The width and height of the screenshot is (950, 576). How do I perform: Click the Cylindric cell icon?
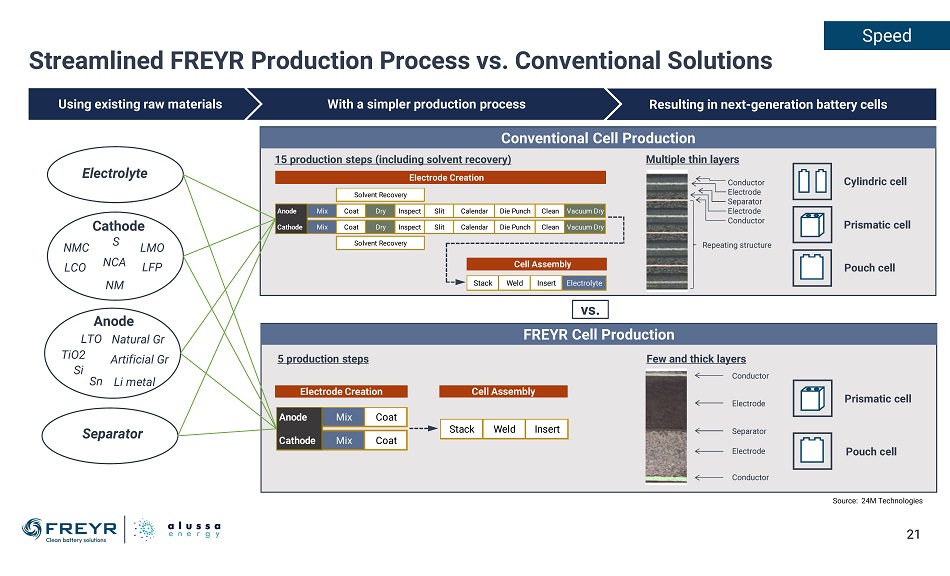[x=815, y=181]
